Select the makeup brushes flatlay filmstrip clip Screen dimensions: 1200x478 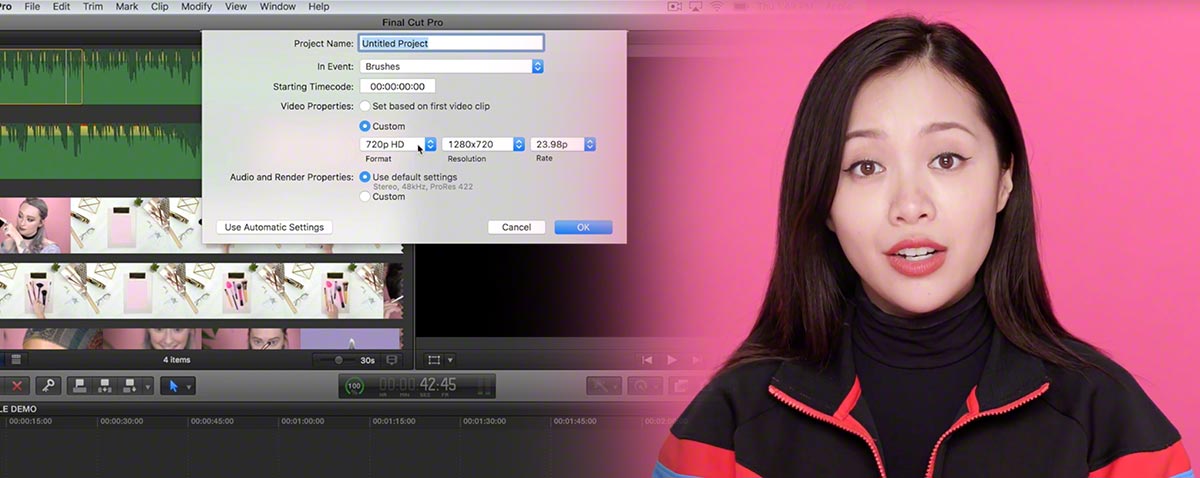click(200, 291)
